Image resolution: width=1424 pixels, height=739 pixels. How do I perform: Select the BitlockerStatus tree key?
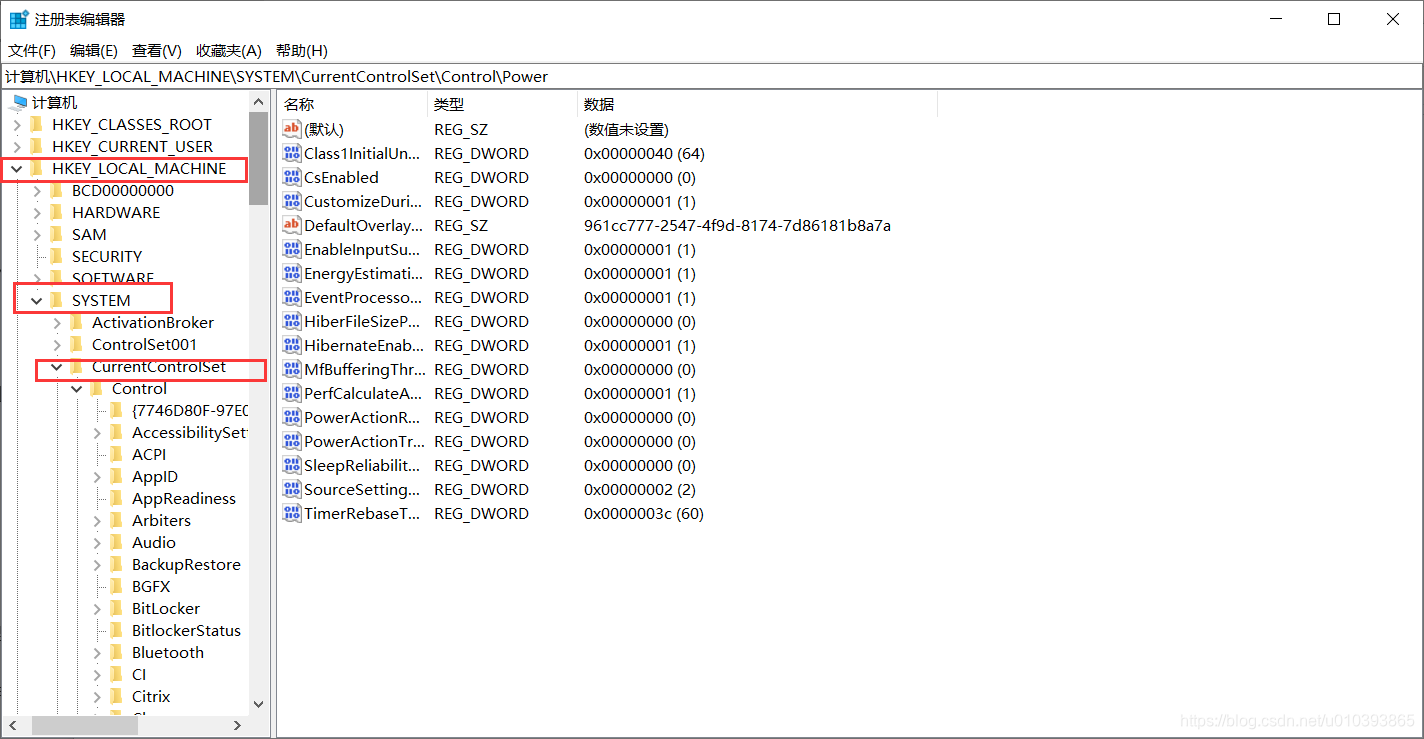click(x=186, y=630)
